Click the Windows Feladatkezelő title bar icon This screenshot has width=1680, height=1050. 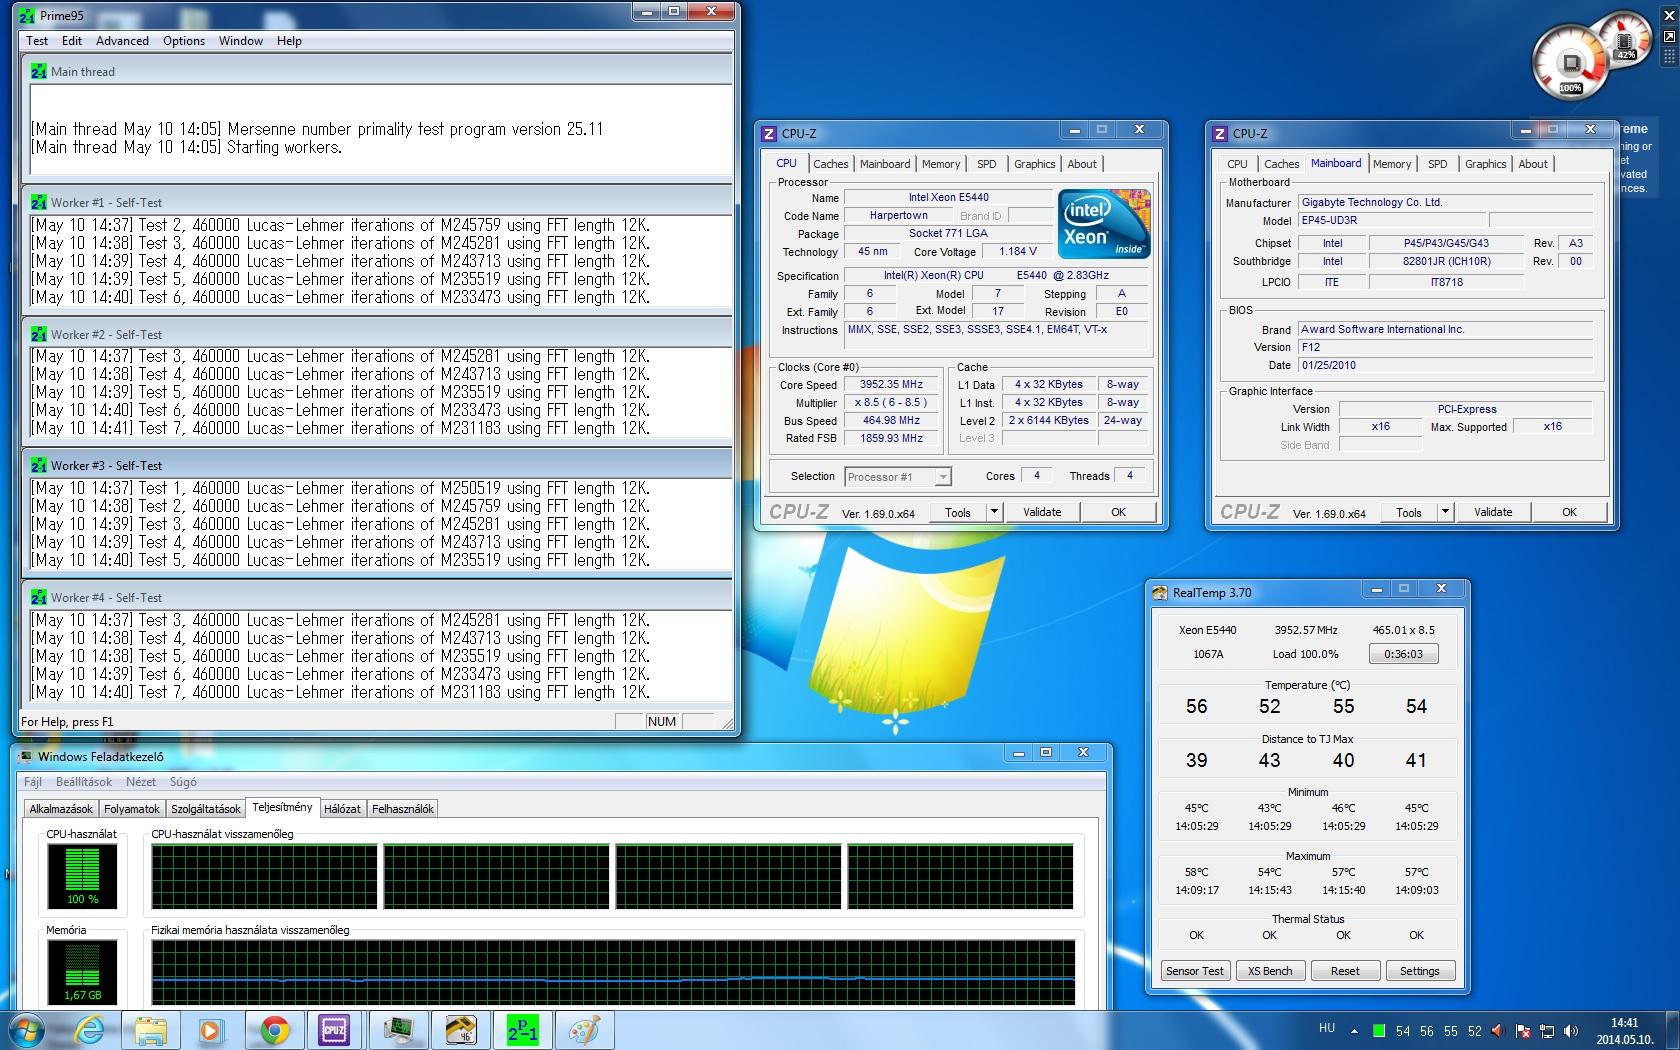[25, 756]
